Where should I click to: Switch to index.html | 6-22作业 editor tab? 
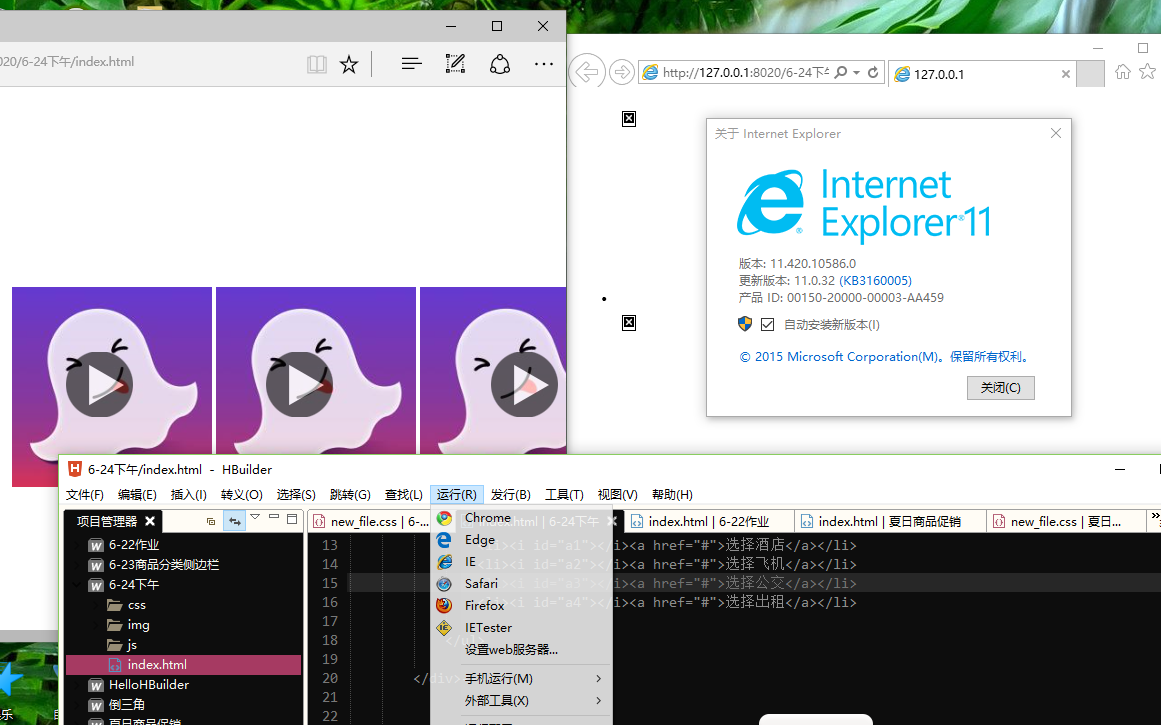pos(709,521)
